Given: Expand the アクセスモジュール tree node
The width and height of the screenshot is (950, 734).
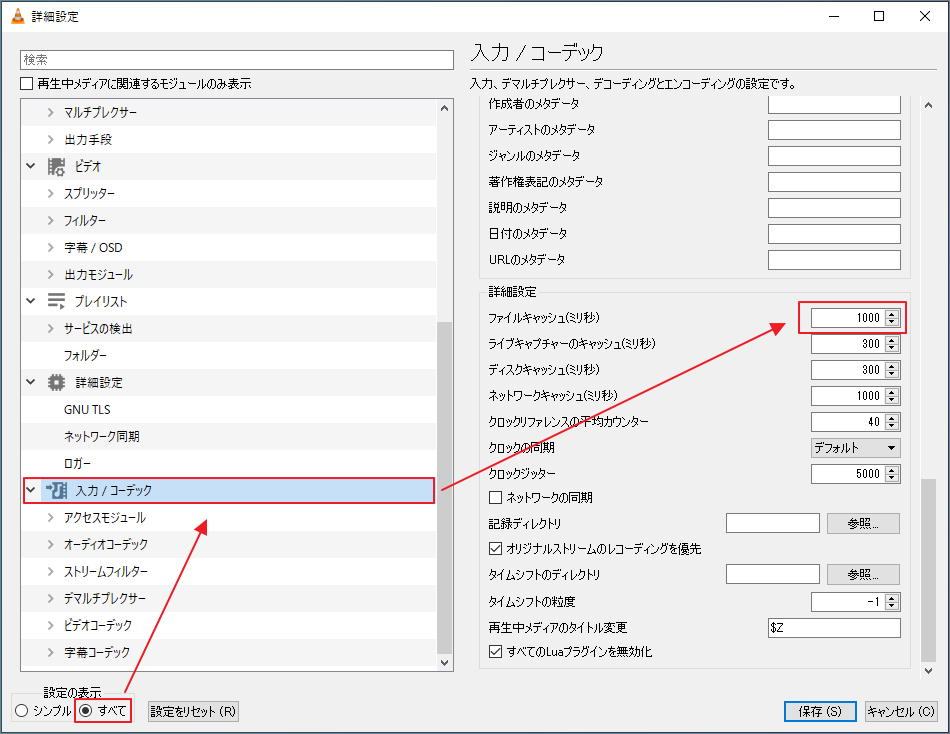Looking at the screenshot, I should 49,517.
